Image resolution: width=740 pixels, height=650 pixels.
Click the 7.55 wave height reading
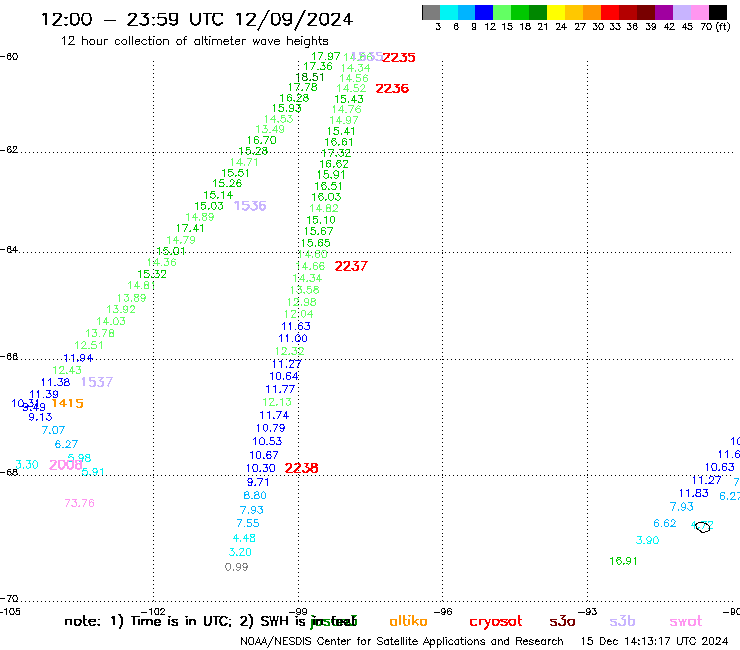tap(248, 523)
